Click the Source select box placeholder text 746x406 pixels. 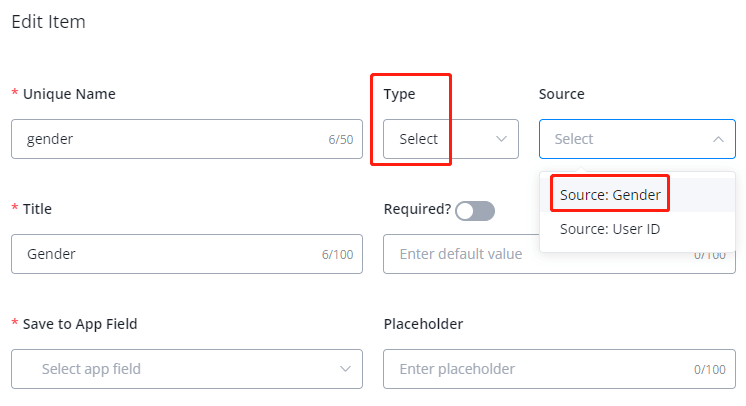[x=574, y=139]
